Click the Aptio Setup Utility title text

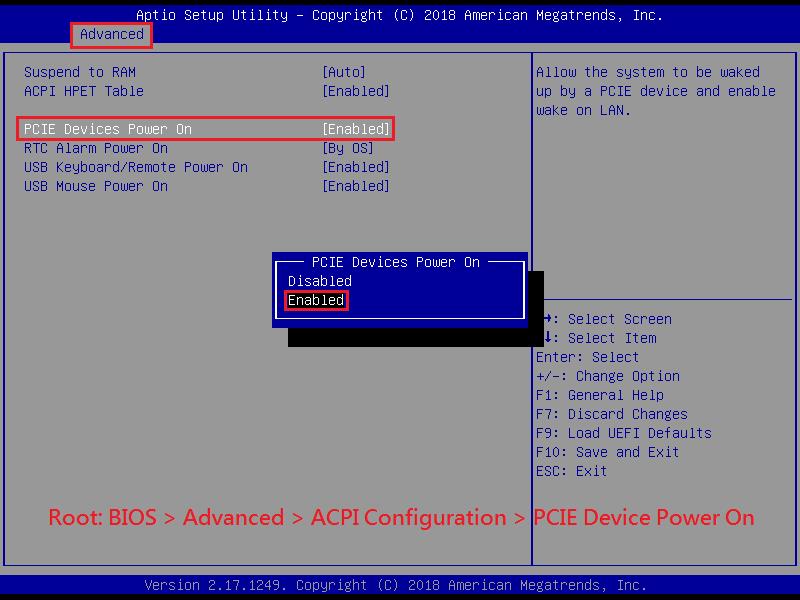399,15
